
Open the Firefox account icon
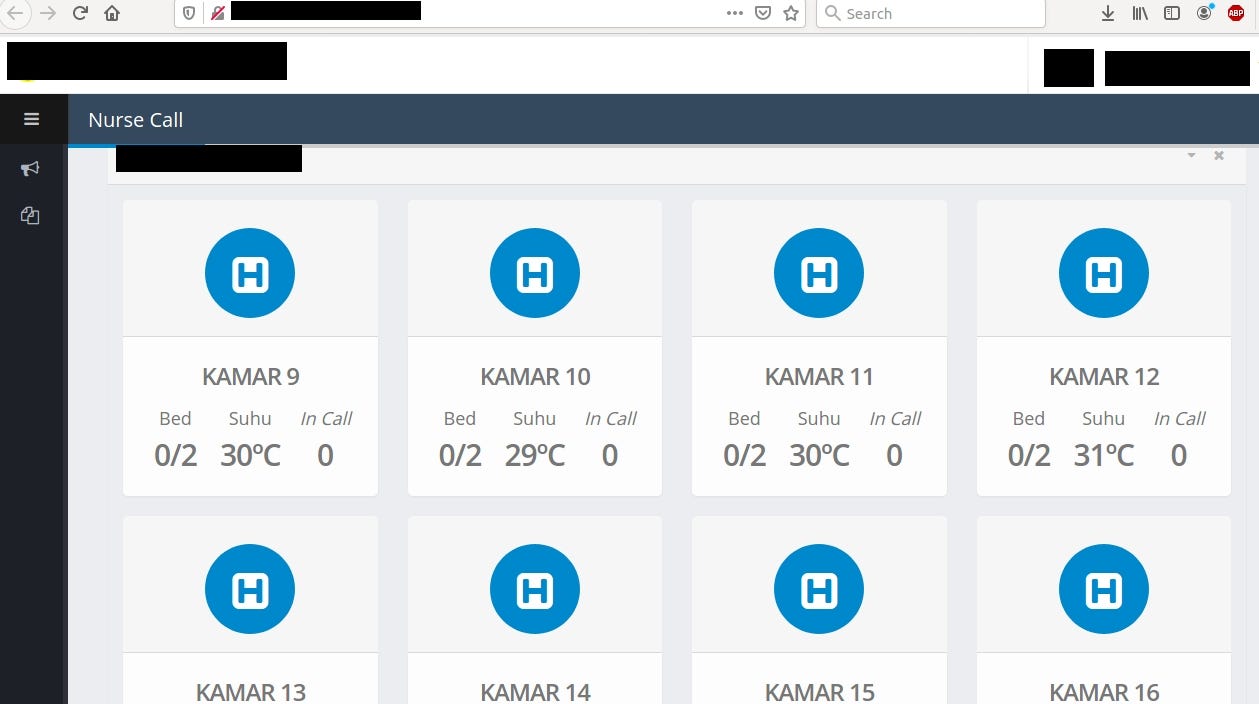1204,13
